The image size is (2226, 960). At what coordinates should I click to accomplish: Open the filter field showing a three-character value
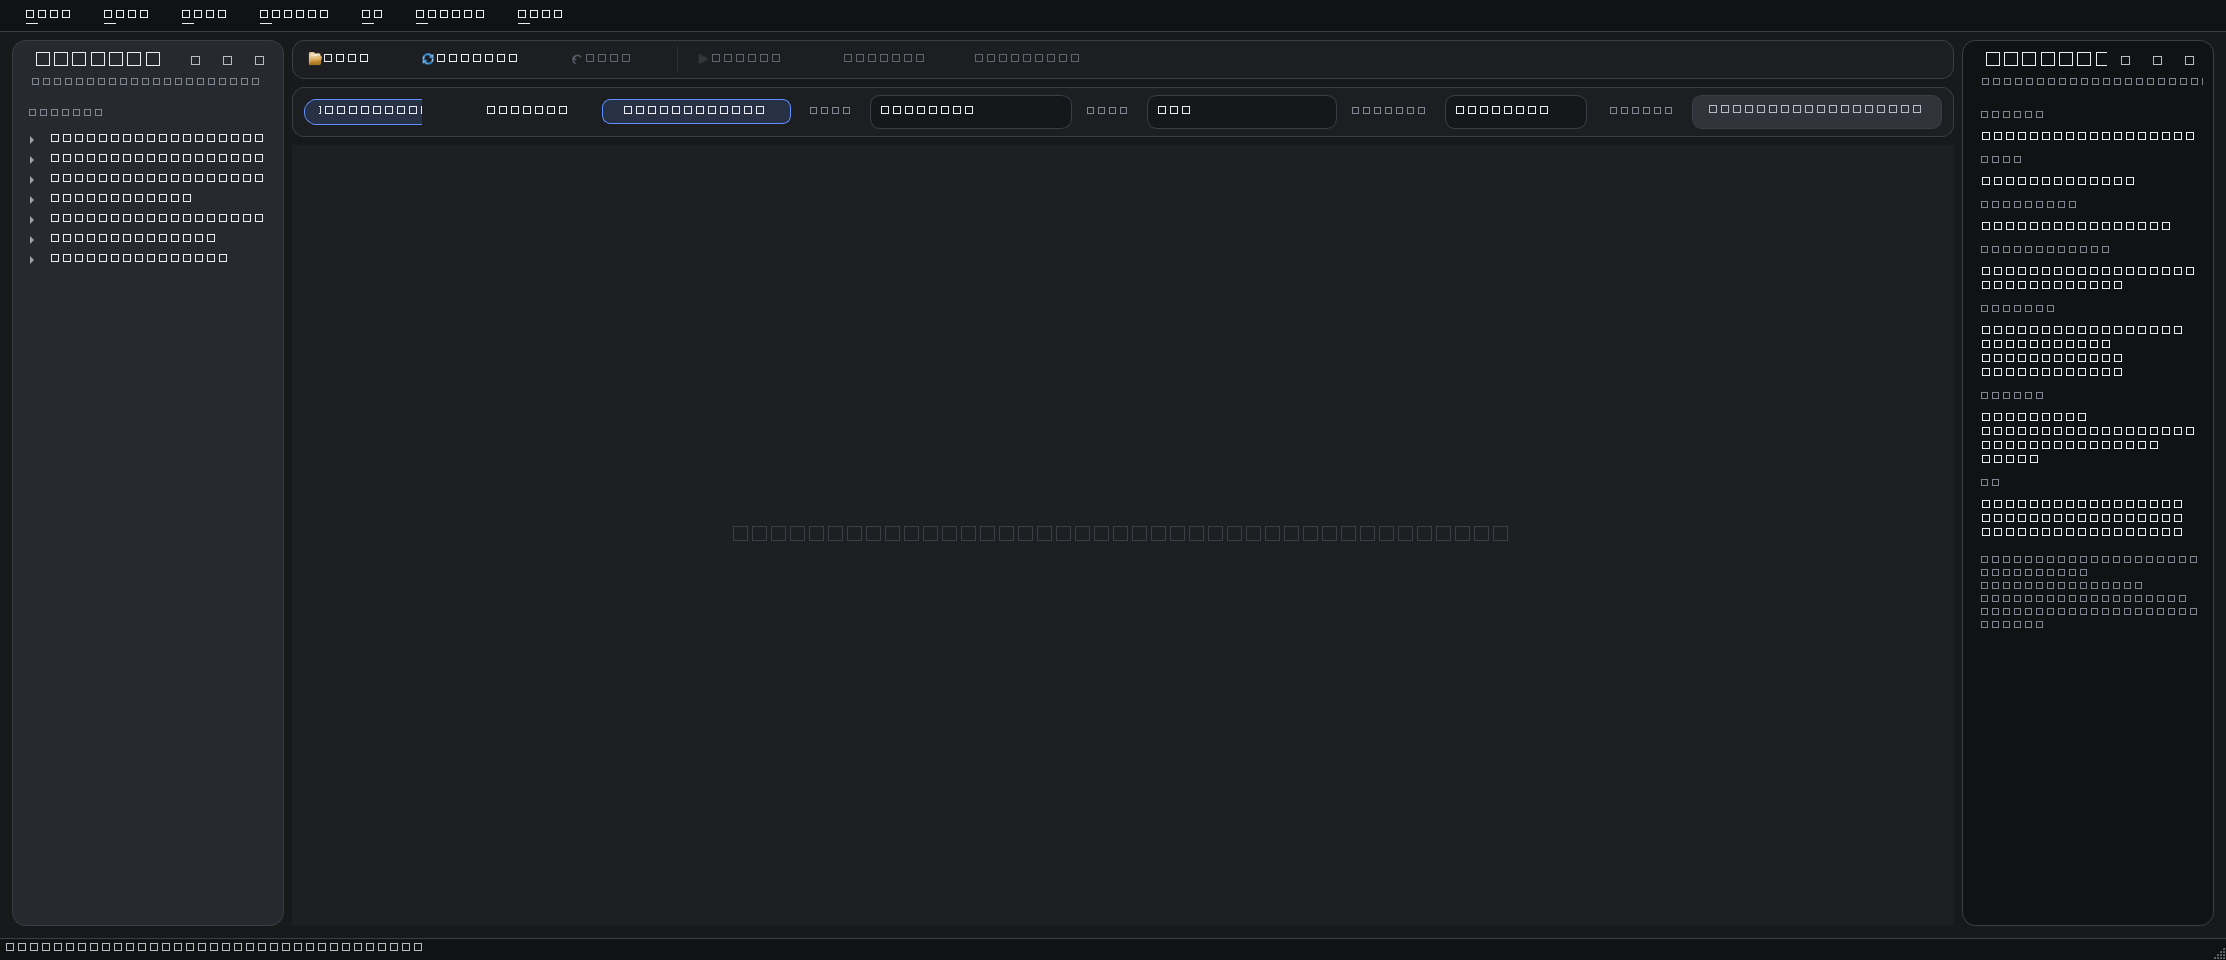[x=1241, y=112]
